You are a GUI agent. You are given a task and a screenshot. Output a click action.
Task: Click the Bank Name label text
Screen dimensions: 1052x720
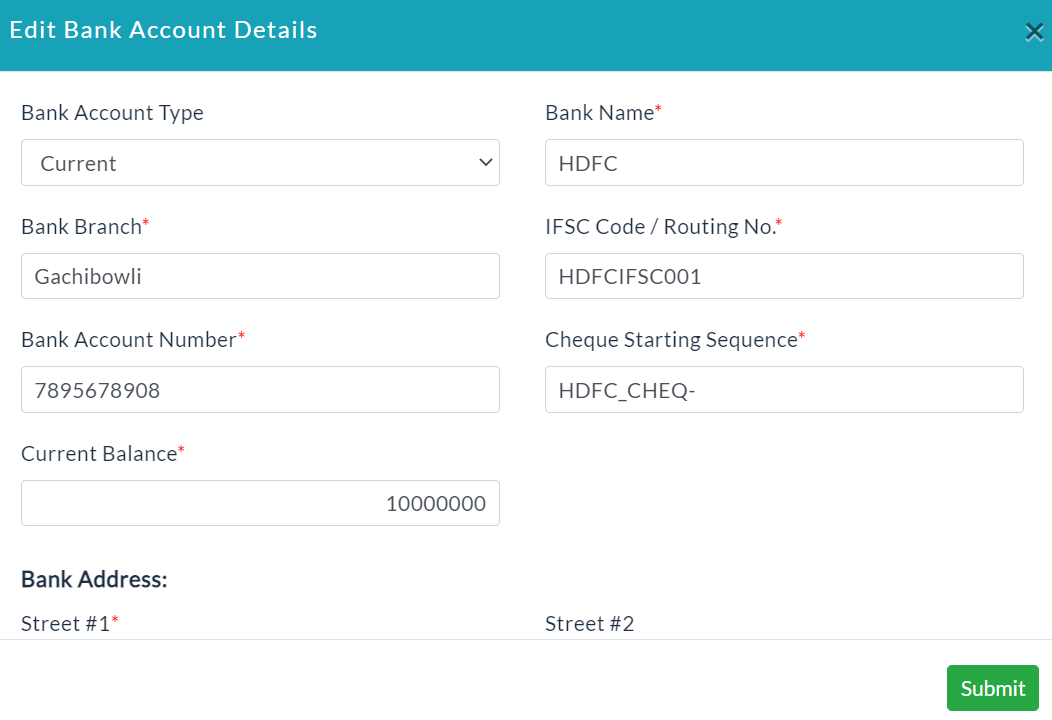[600, 113]
